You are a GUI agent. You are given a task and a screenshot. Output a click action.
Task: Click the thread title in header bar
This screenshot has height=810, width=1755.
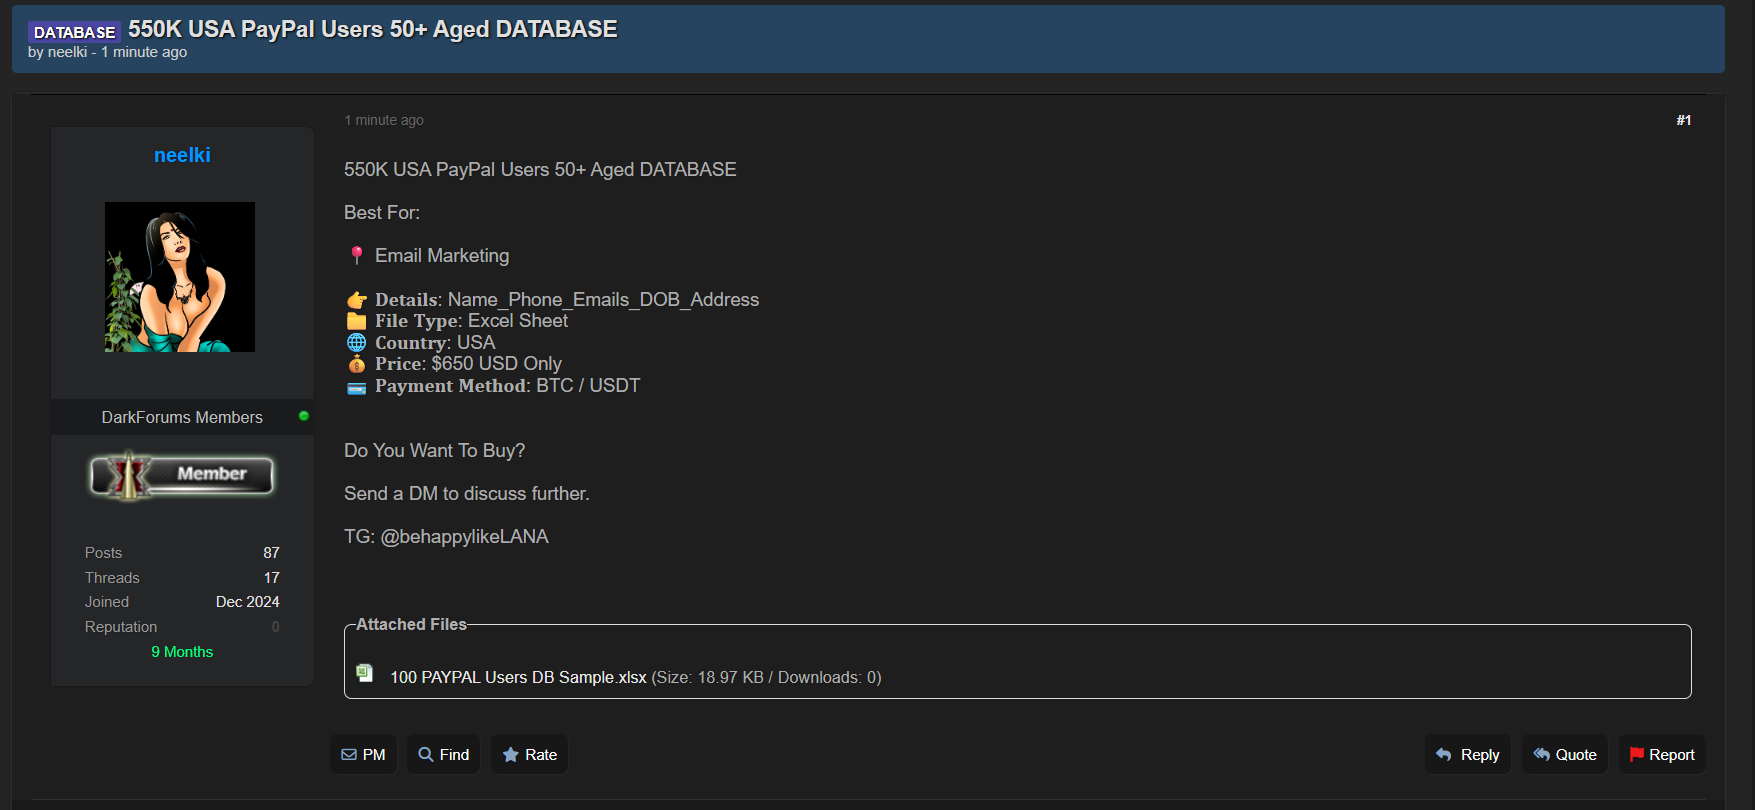pyautogui.click(x=372, y=29)
